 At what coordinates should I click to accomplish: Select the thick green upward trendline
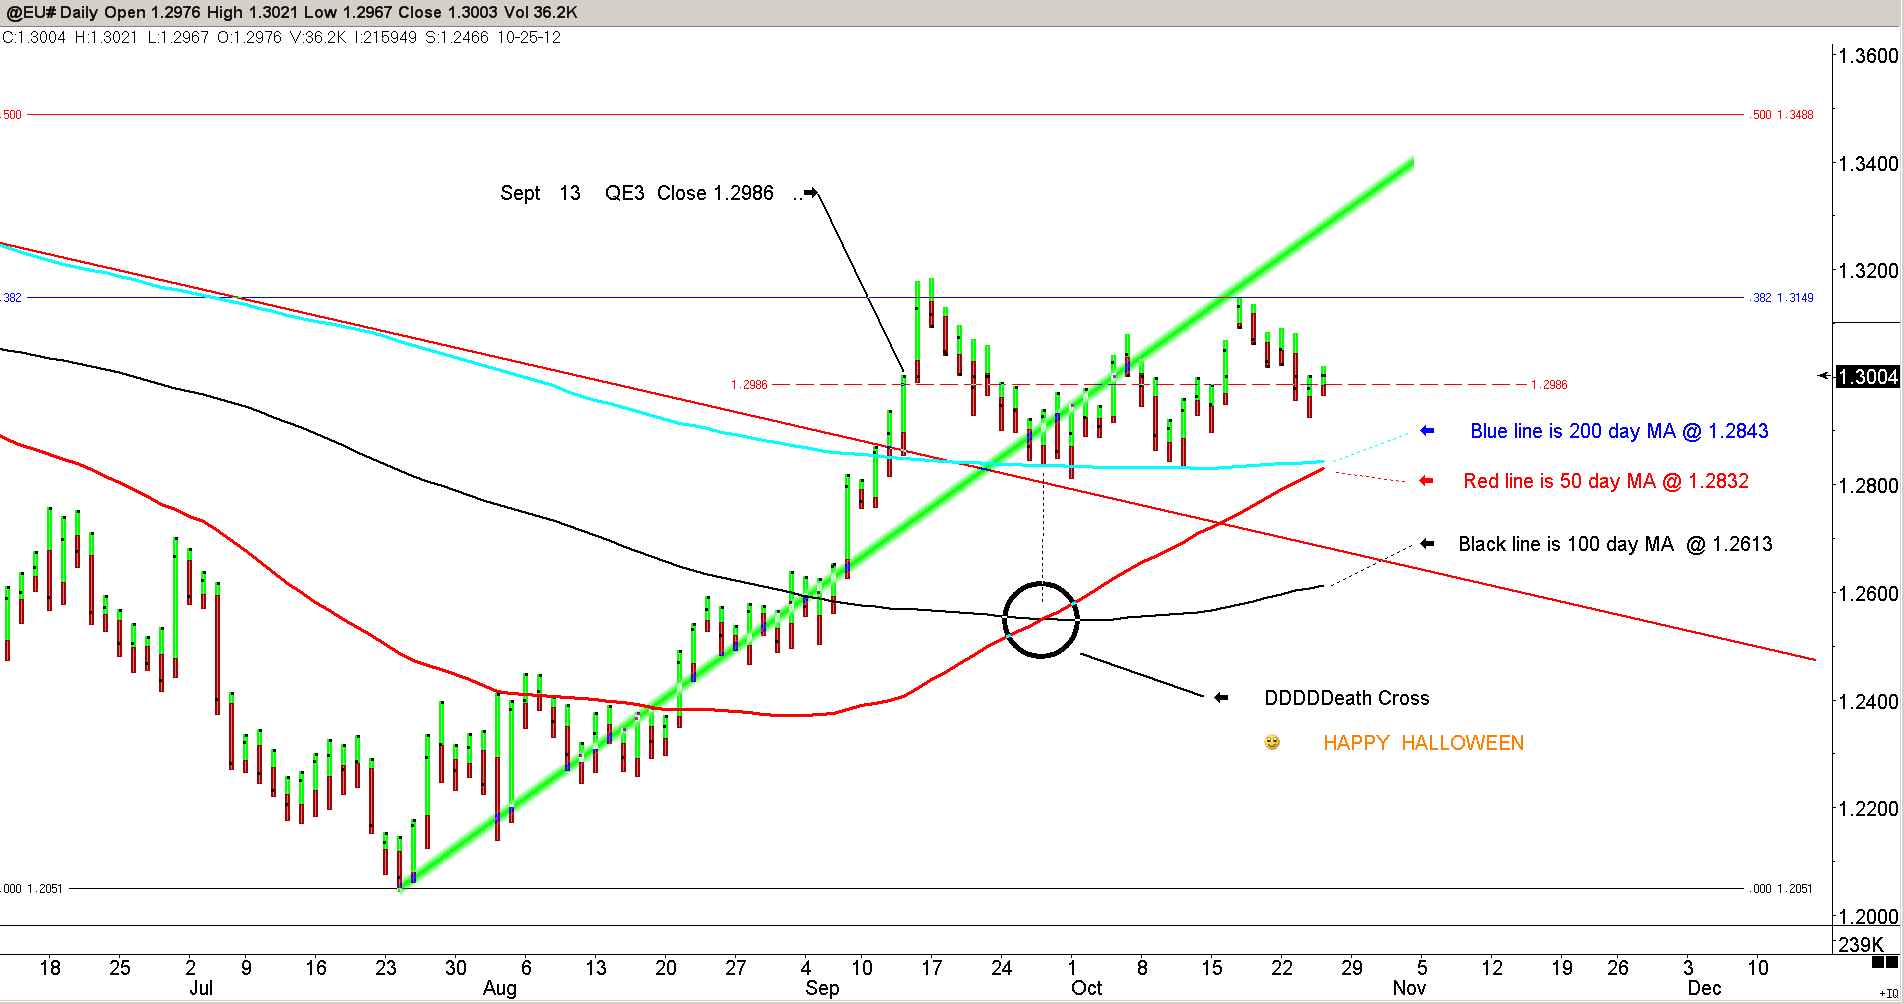[906, 524]
